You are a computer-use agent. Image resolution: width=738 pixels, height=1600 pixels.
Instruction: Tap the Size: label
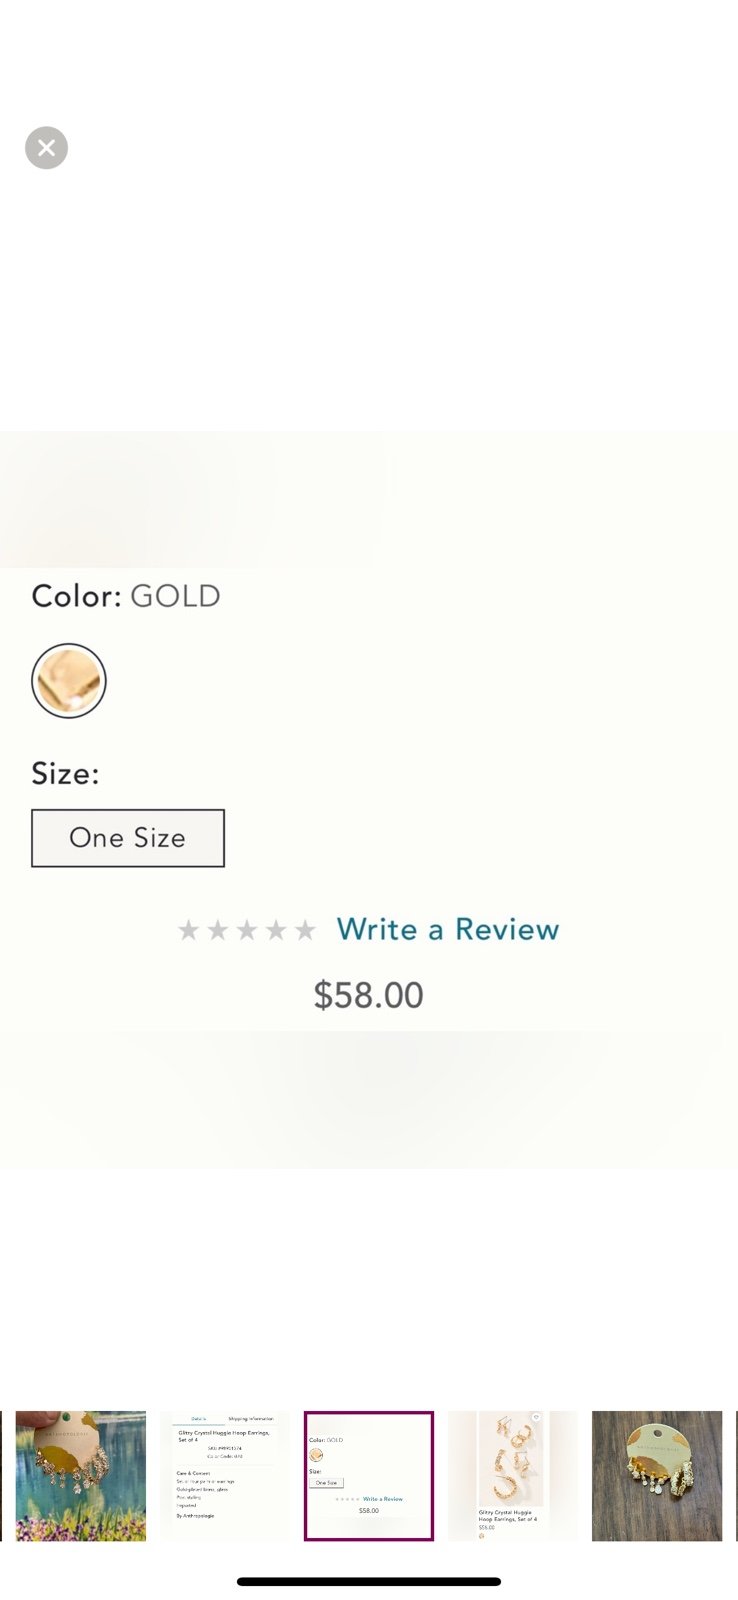(x=65, y=773)
